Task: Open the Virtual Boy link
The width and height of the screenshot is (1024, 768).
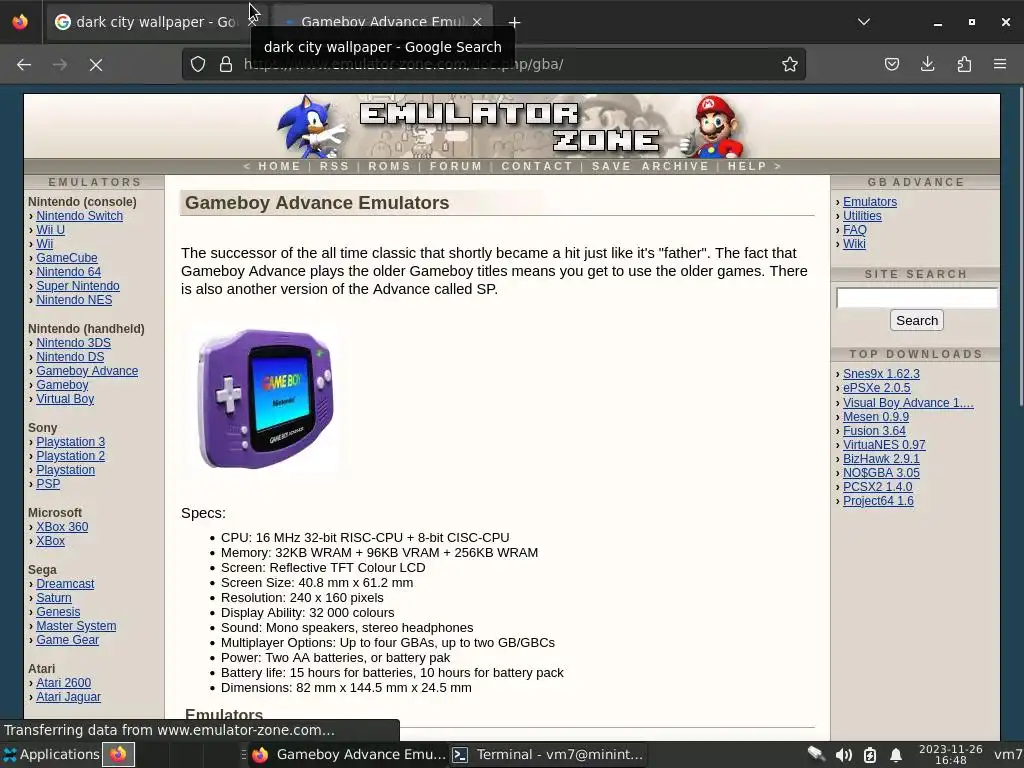Action: point(65,399)
